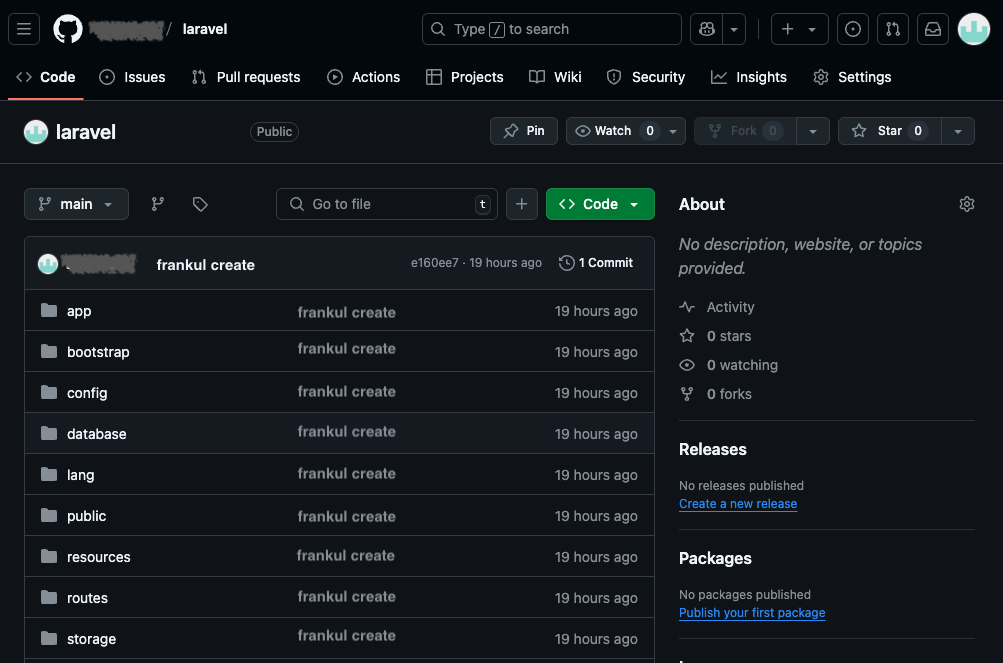The image size is (1003, 663).
Task: Click commit message in the database row
Action: 347,432
